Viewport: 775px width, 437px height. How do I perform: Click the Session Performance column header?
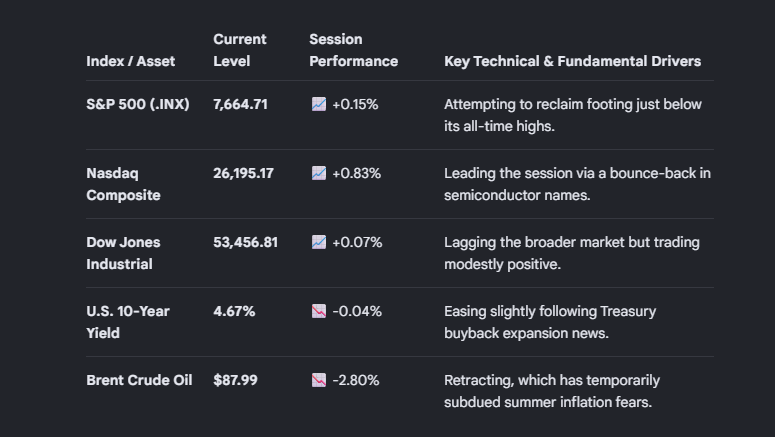point(353,50)
